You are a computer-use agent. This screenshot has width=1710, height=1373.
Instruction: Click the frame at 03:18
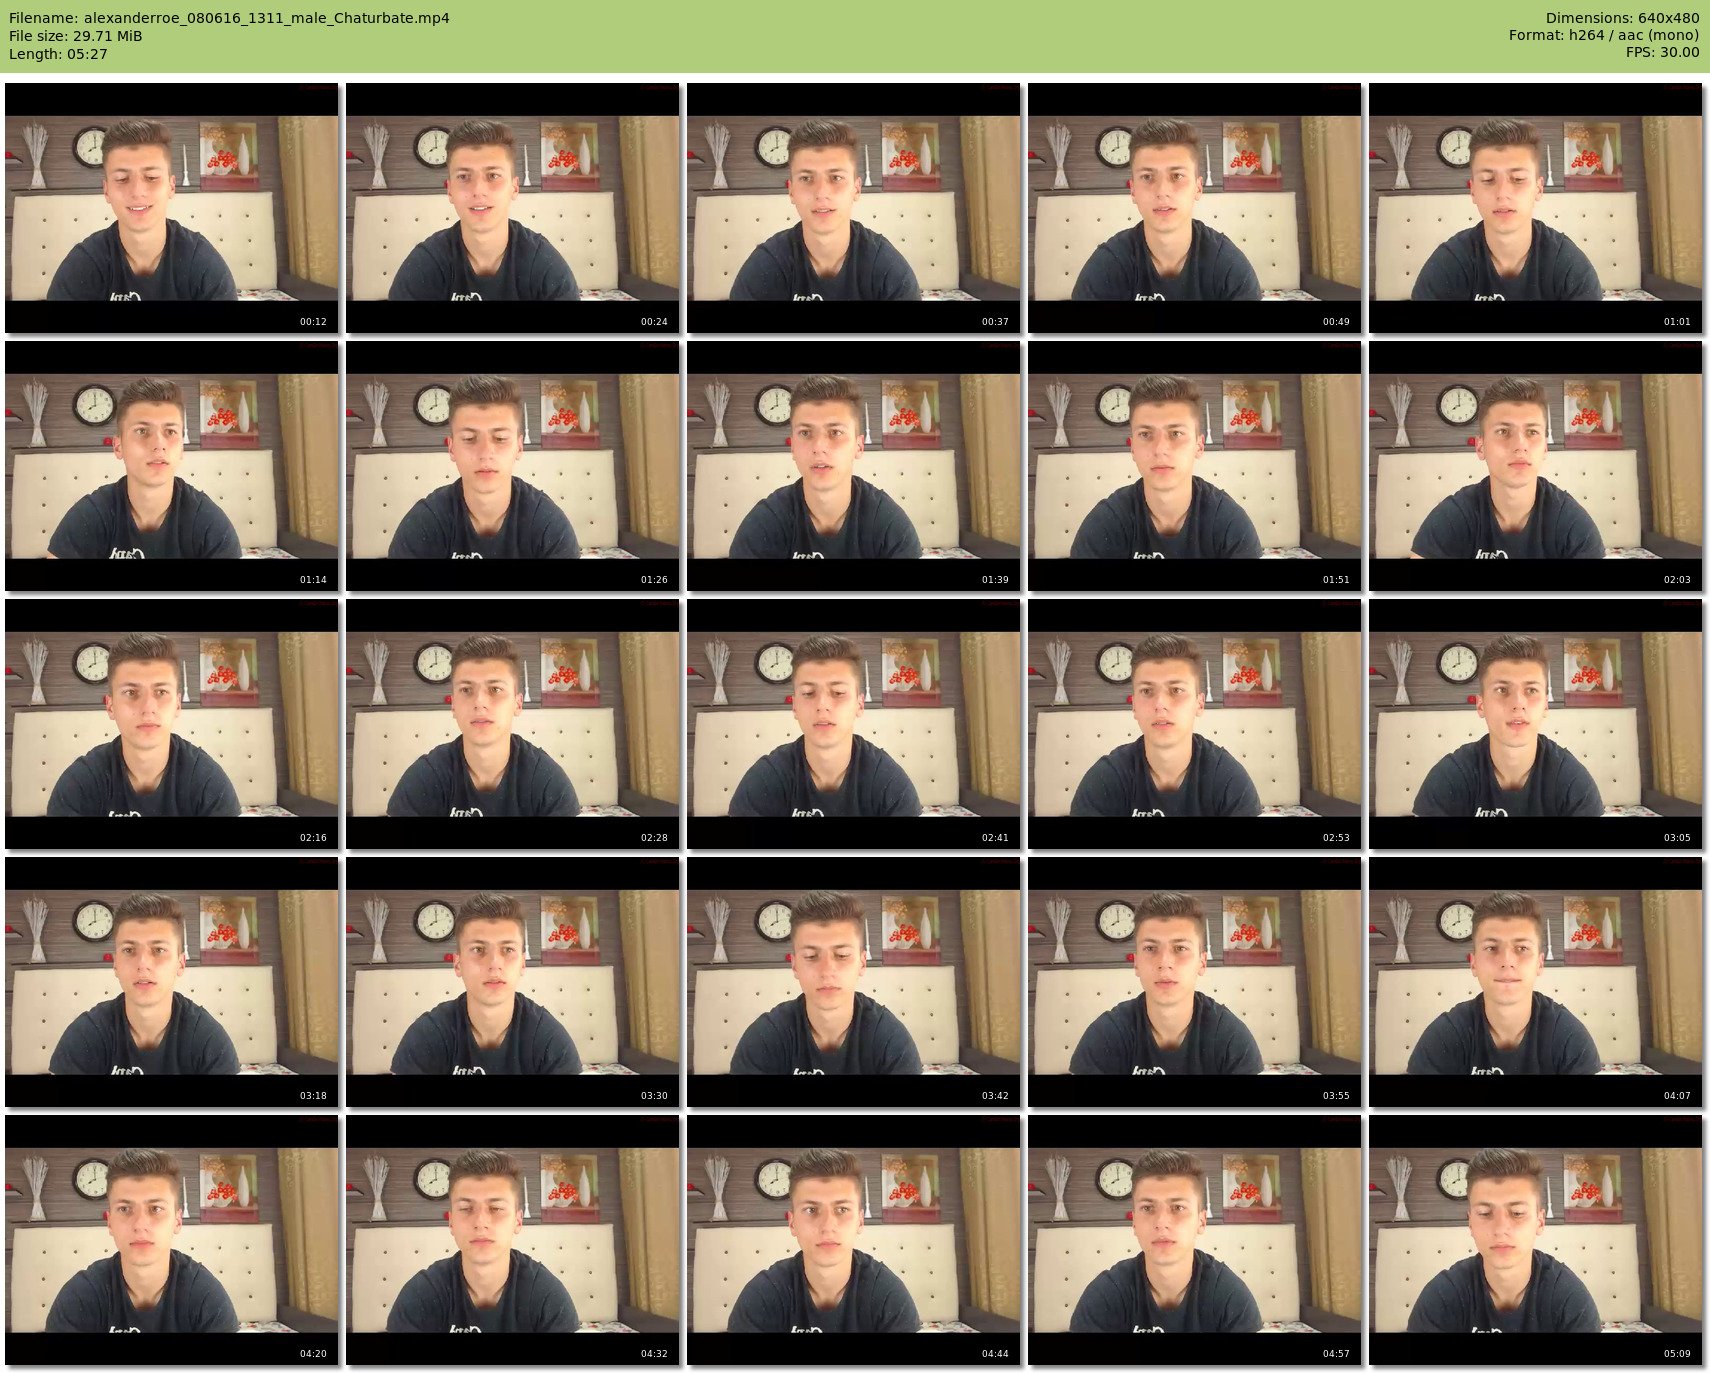click(x=172, y=982)
